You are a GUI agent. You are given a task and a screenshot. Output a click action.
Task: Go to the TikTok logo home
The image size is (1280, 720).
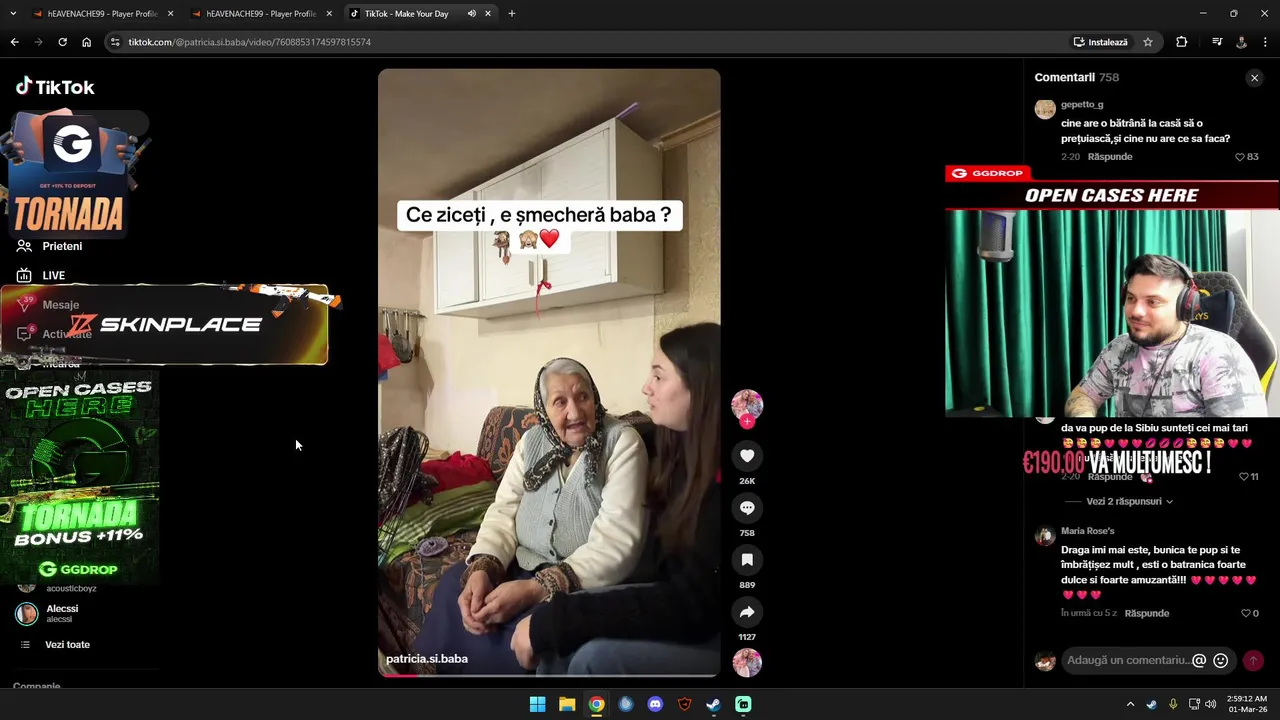[55, 87]
